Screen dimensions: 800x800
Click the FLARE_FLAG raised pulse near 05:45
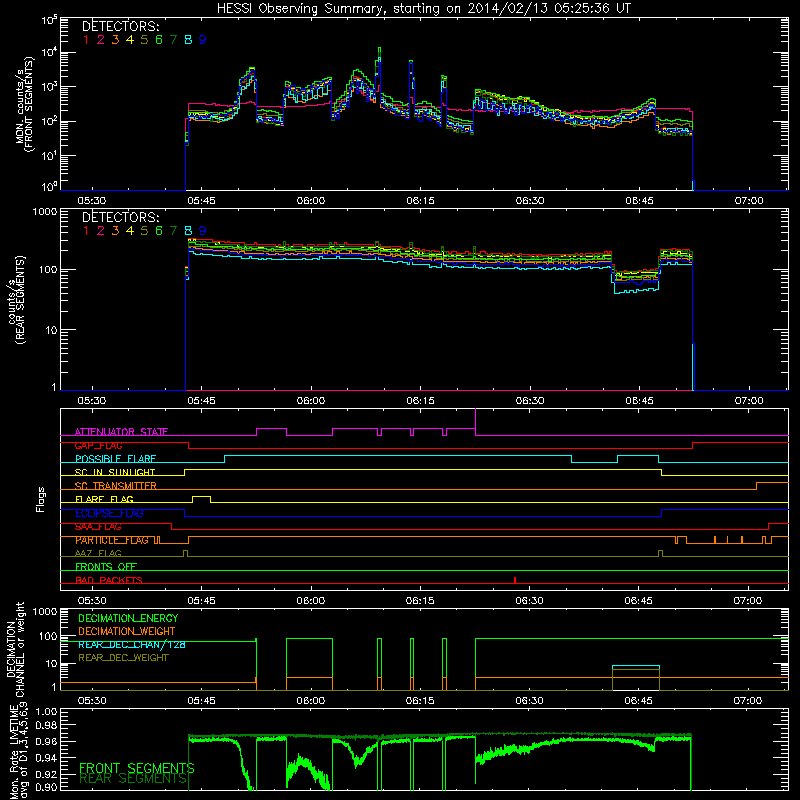pos(202,497)
